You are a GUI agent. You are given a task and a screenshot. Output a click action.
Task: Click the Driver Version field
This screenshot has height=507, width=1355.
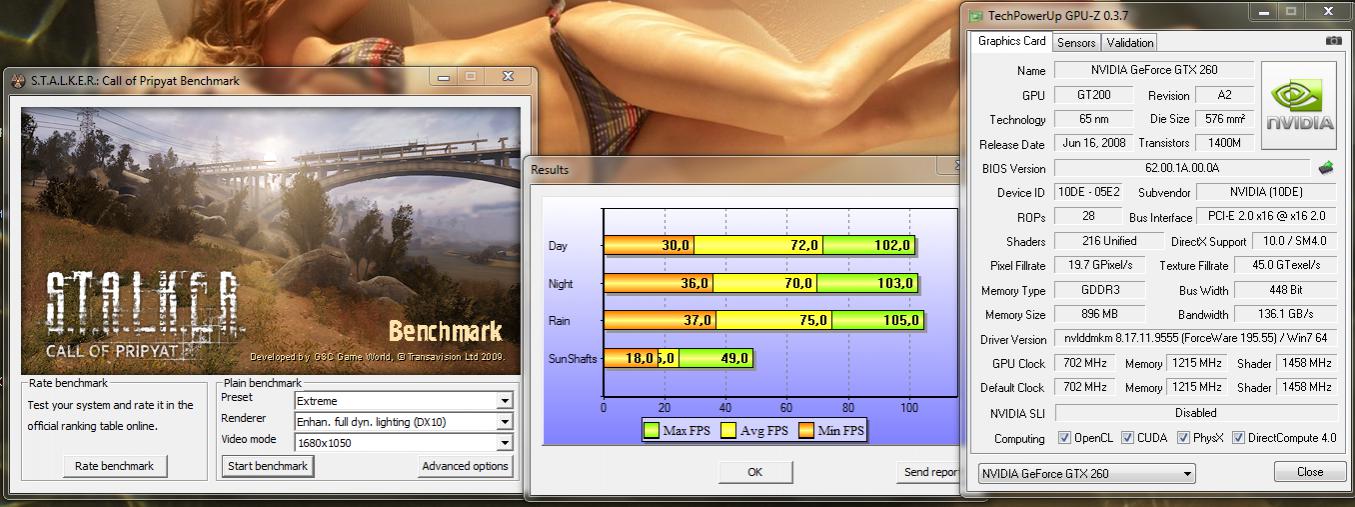[x=1195, y=339]
